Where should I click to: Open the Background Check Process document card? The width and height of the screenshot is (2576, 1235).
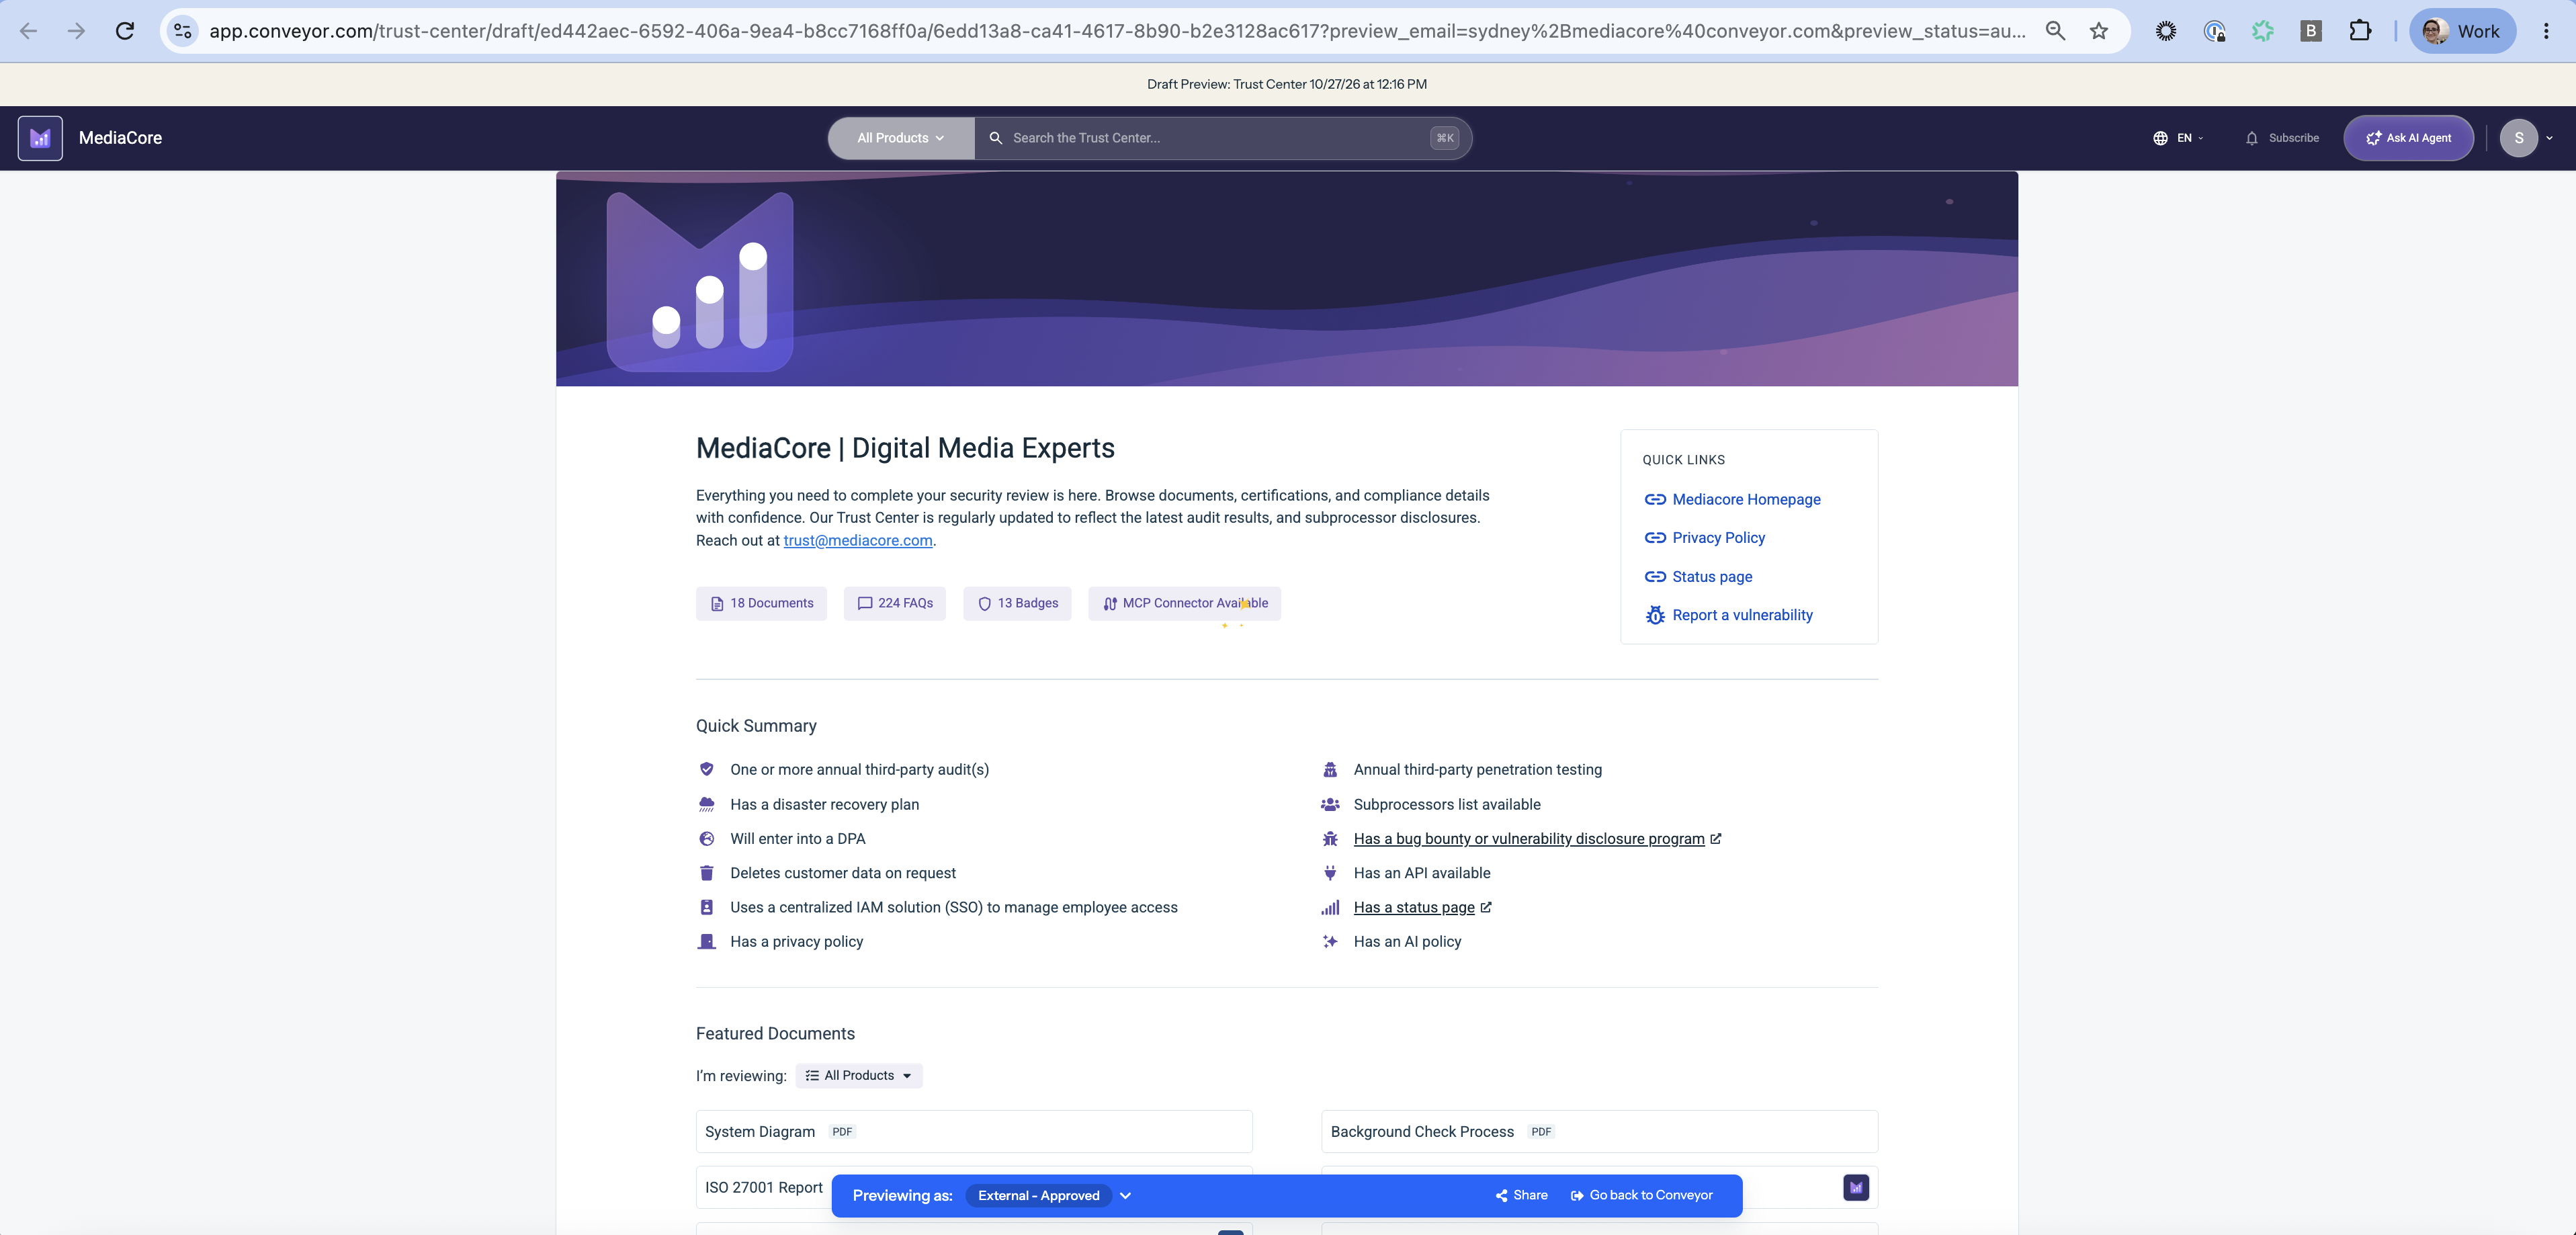(x=1599, y=1132)
